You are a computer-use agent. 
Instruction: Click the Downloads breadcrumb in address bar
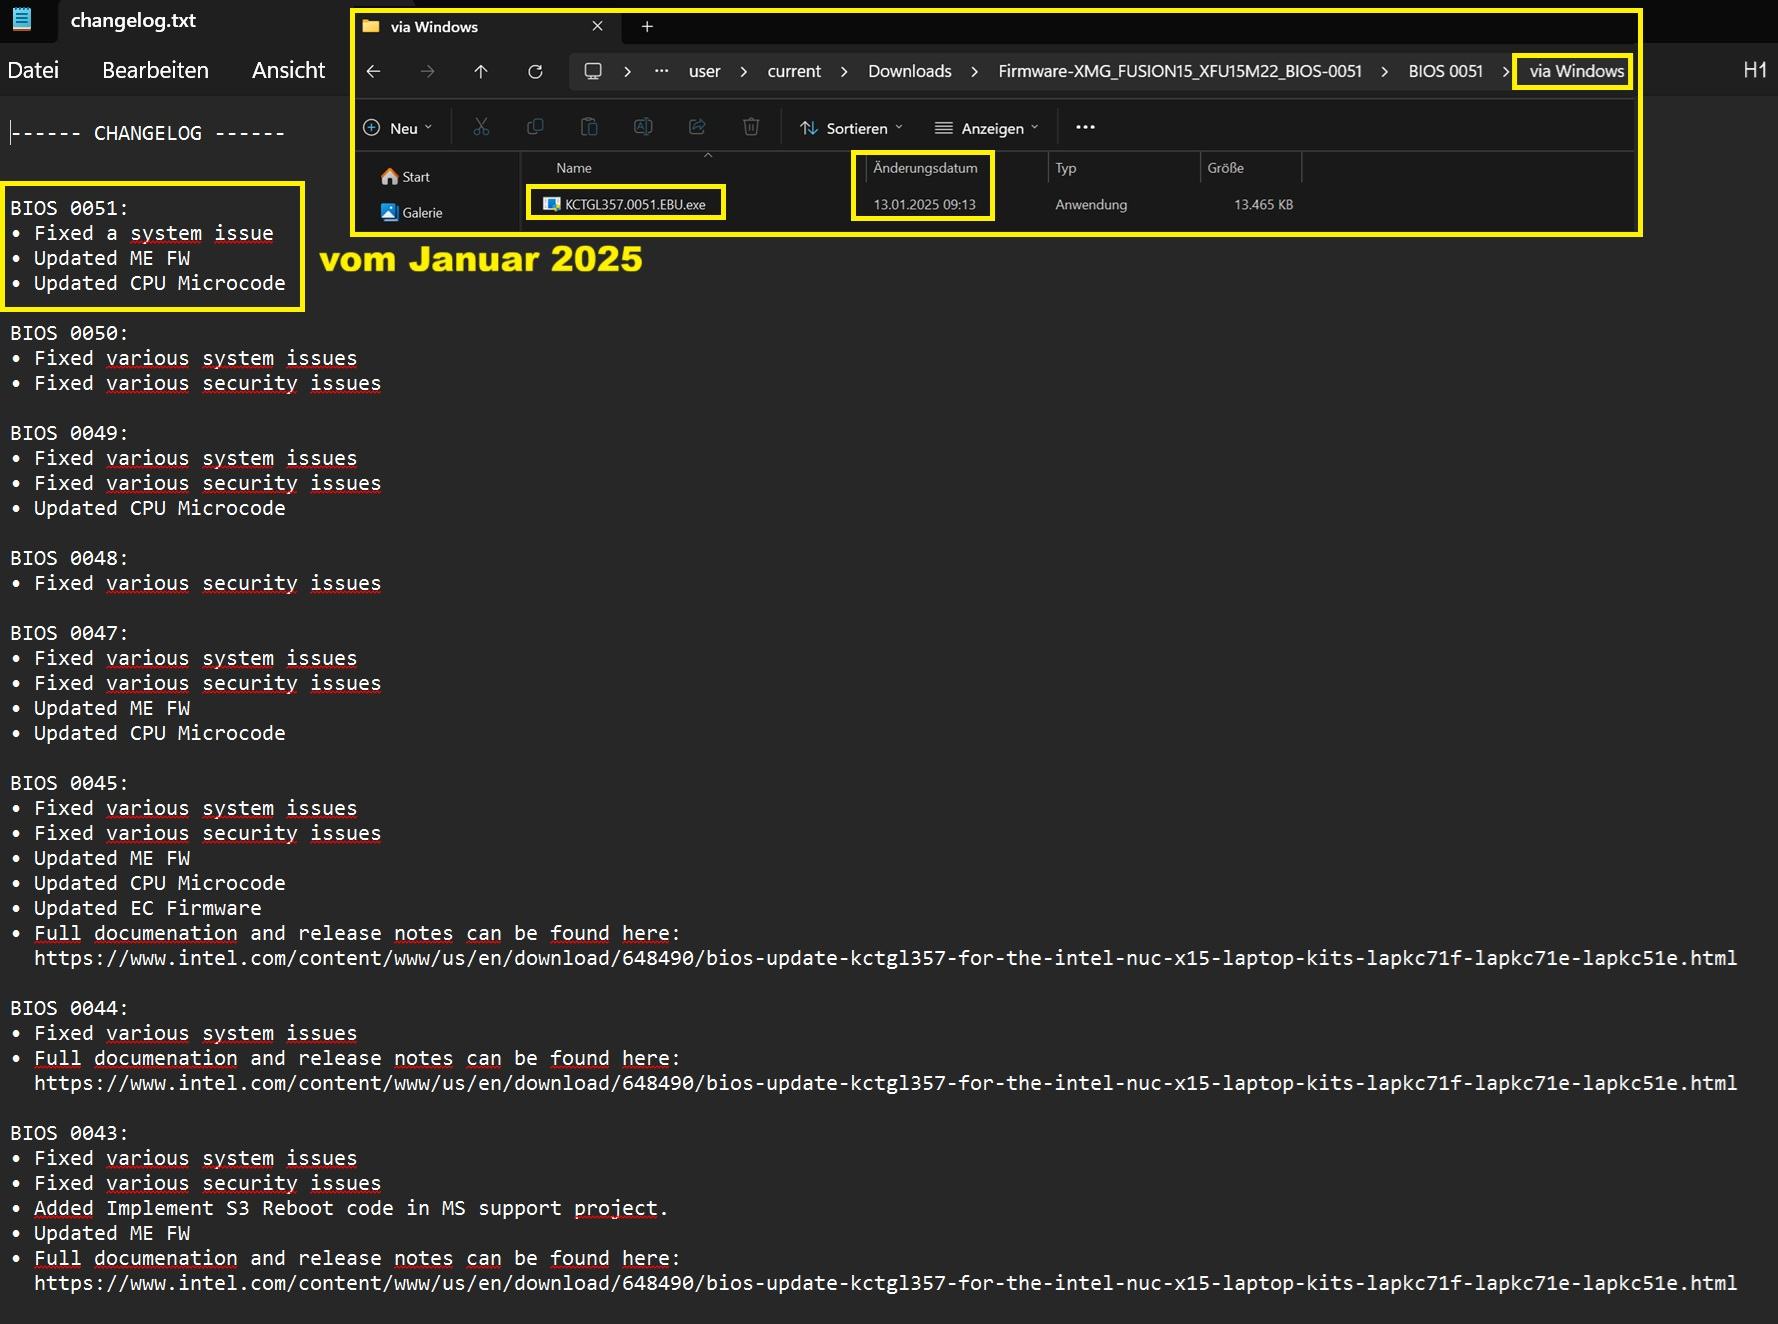[x=909, y=71]
